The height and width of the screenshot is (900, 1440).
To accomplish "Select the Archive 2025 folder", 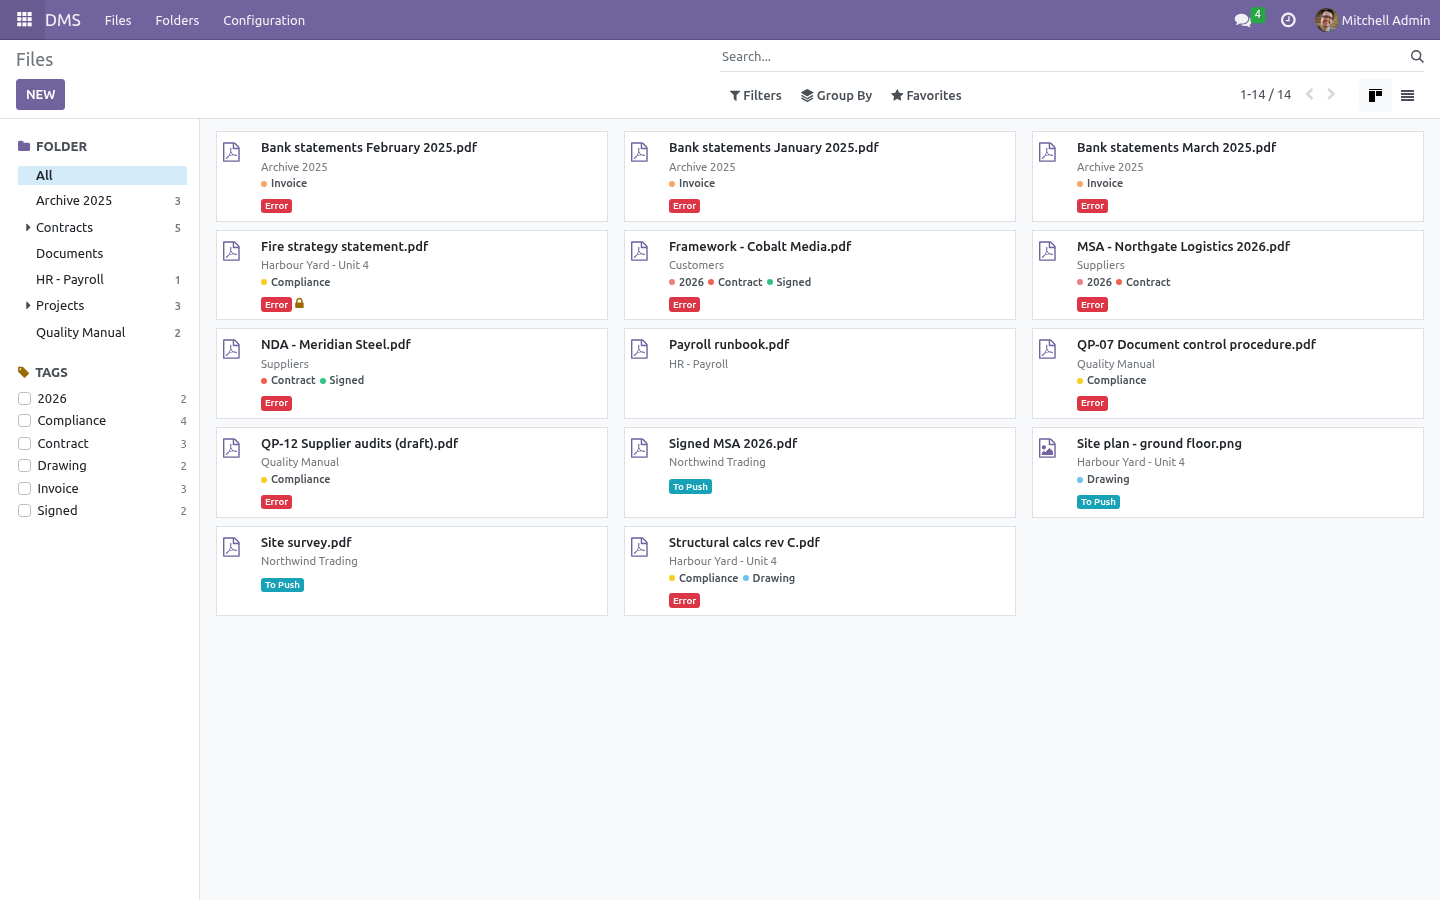I will pos(102,201).
